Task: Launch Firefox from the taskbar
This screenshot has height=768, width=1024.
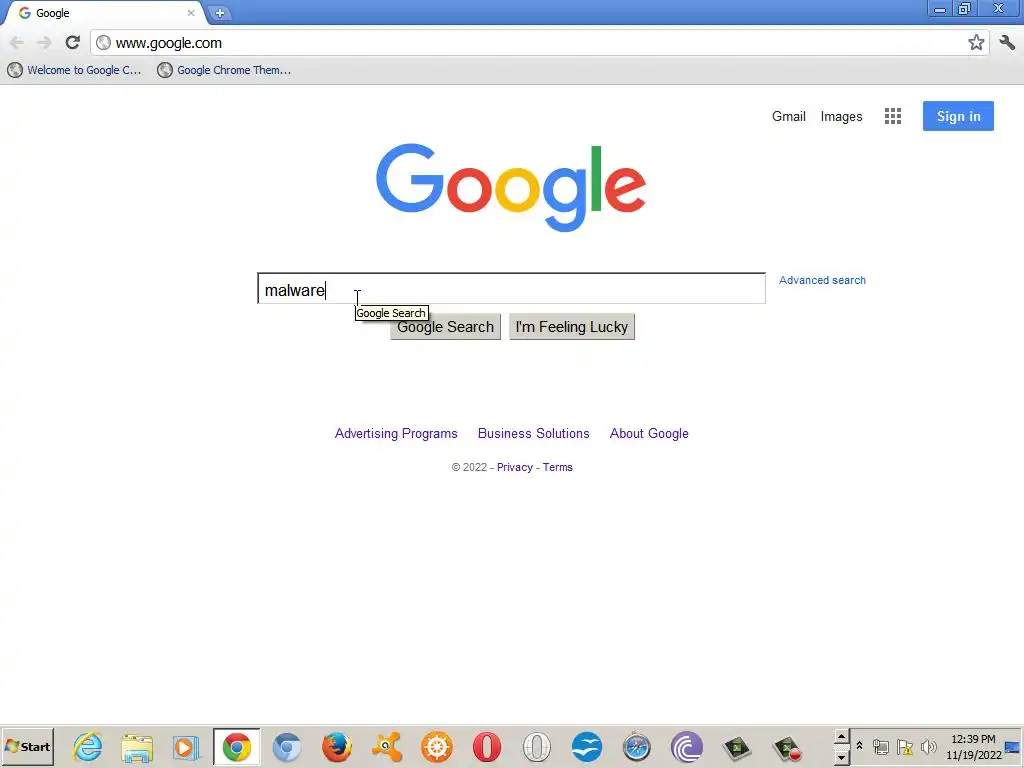Action: (337, 747)
